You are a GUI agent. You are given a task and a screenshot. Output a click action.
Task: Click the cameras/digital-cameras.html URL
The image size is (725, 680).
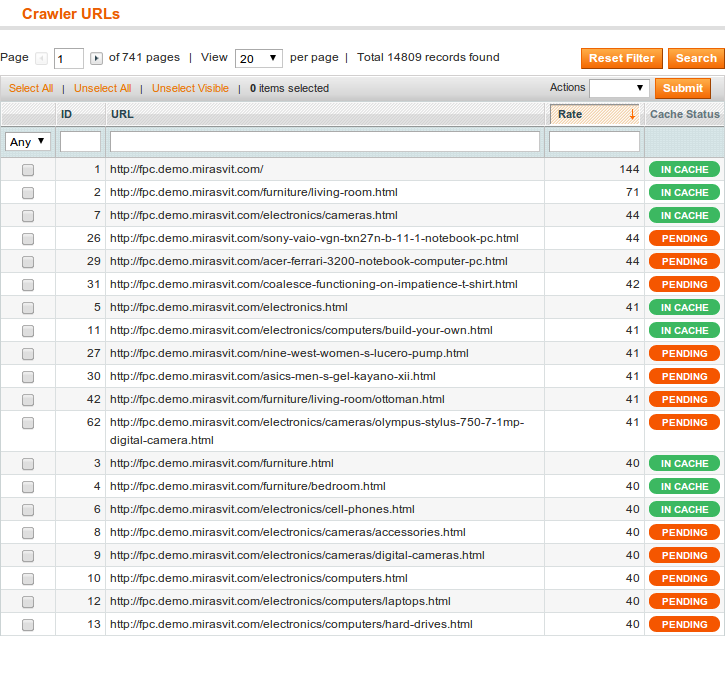click(x=297, y=555)
